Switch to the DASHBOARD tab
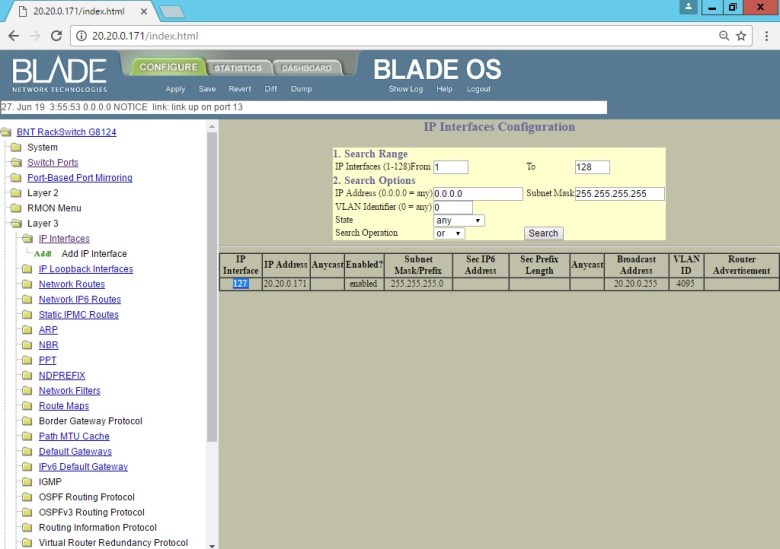Image resolution: width=780 pixels, height=549 pixels. (x=306, y=68)
